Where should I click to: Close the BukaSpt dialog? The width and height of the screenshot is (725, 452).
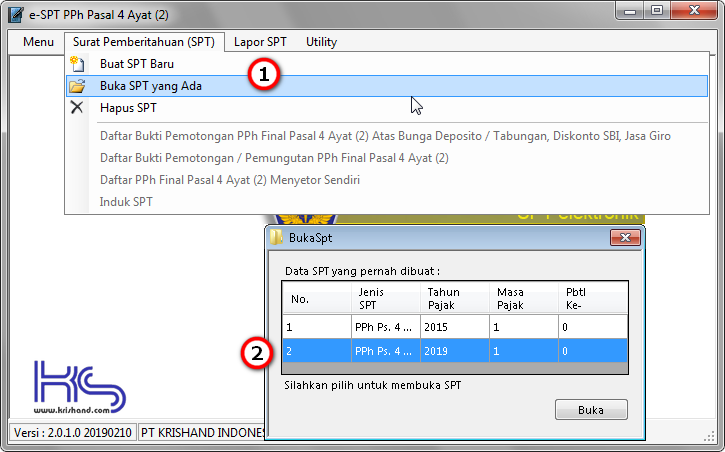(x=625, y=238)
